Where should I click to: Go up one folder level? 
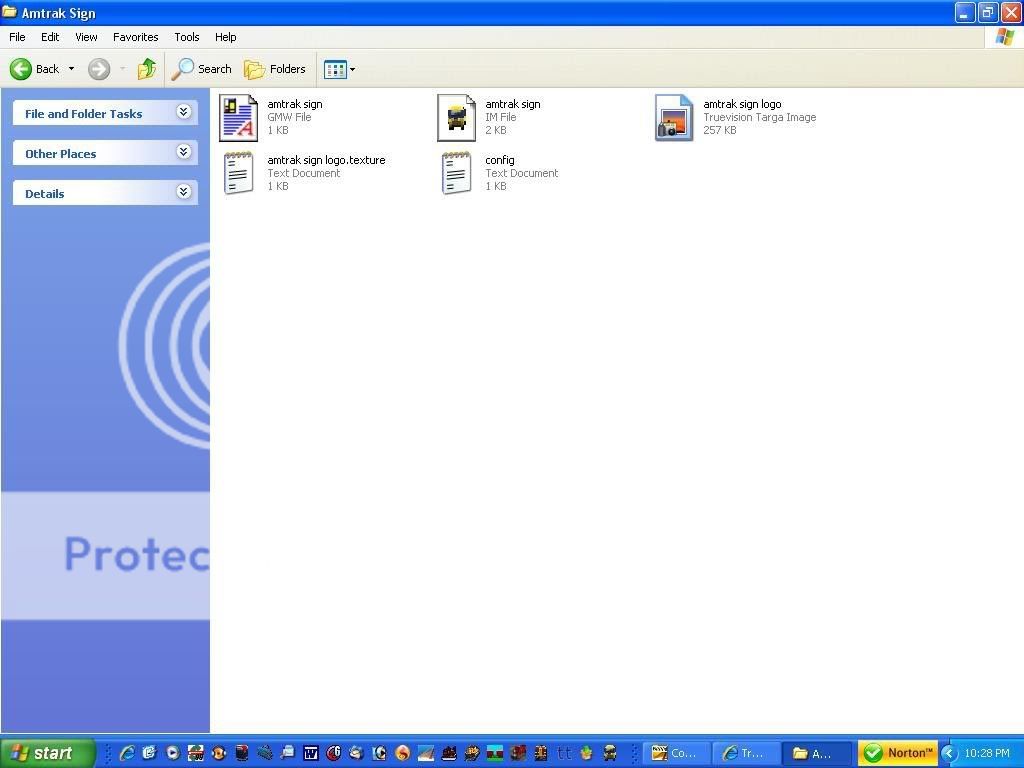click(147, 69)
